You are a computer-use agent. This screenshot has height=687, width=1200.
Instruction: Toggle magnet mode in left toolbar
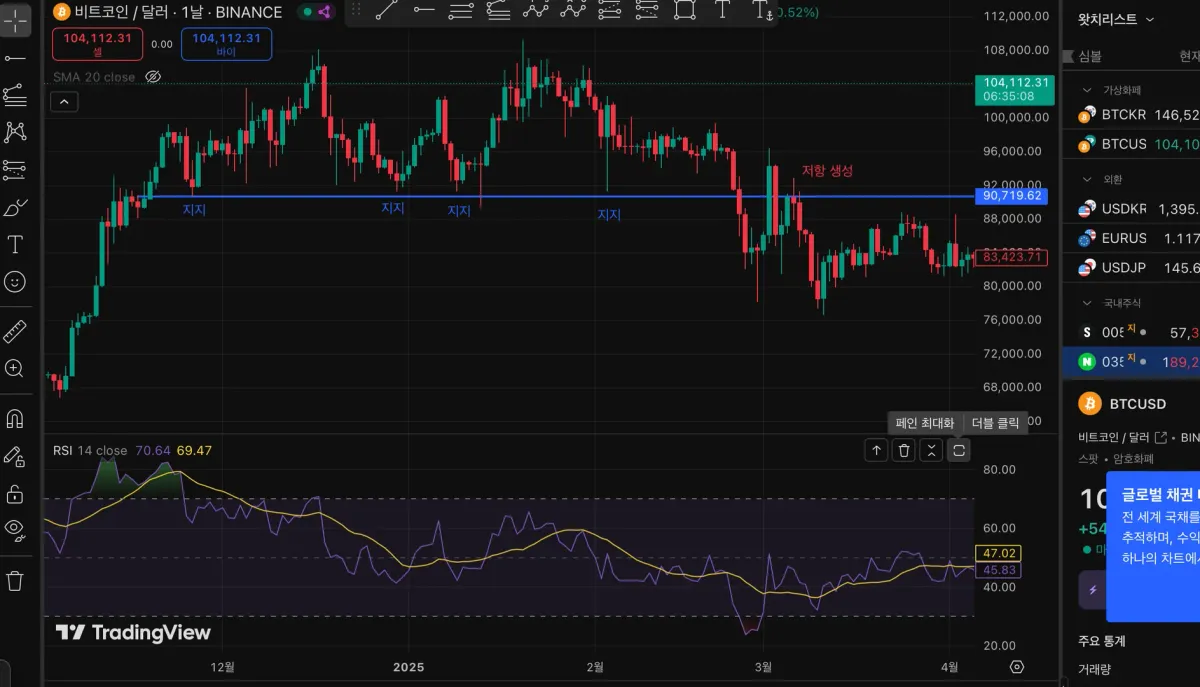click(x=15, y=418)
